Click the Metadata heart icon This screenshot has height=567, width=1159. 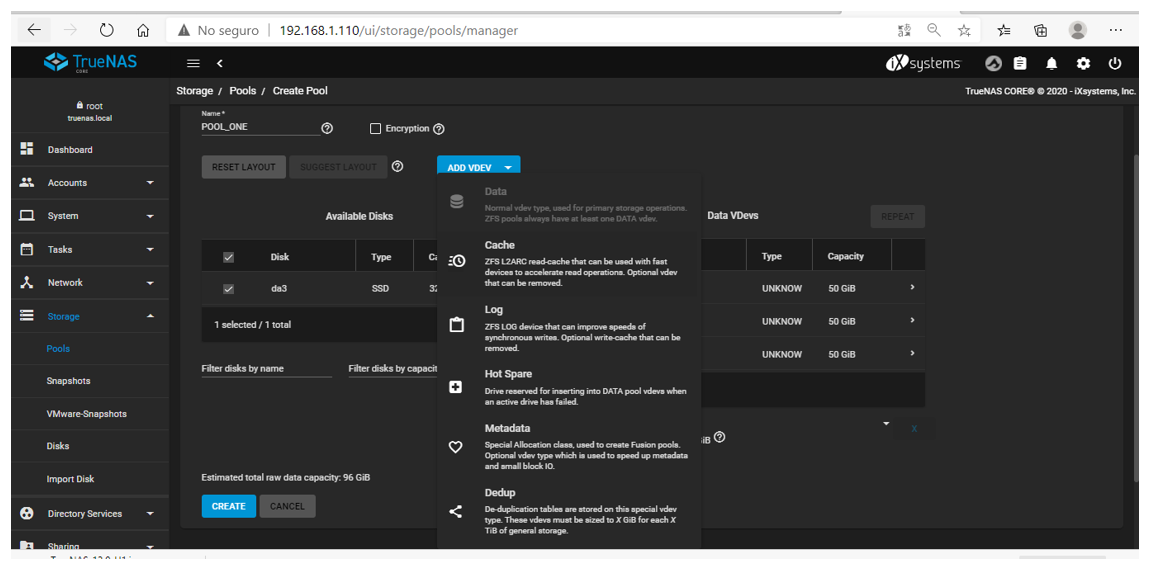[456, 447]
